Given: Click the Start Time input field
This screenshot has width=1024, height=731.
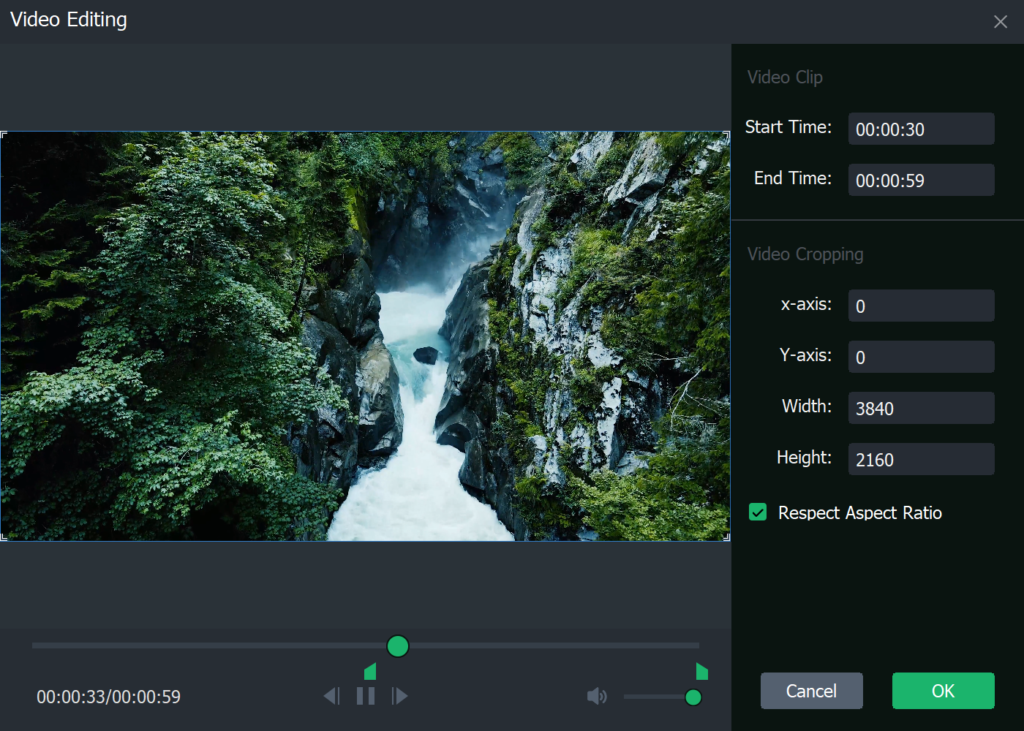Looking at the screenshot, I should click(x=921, y=129).
